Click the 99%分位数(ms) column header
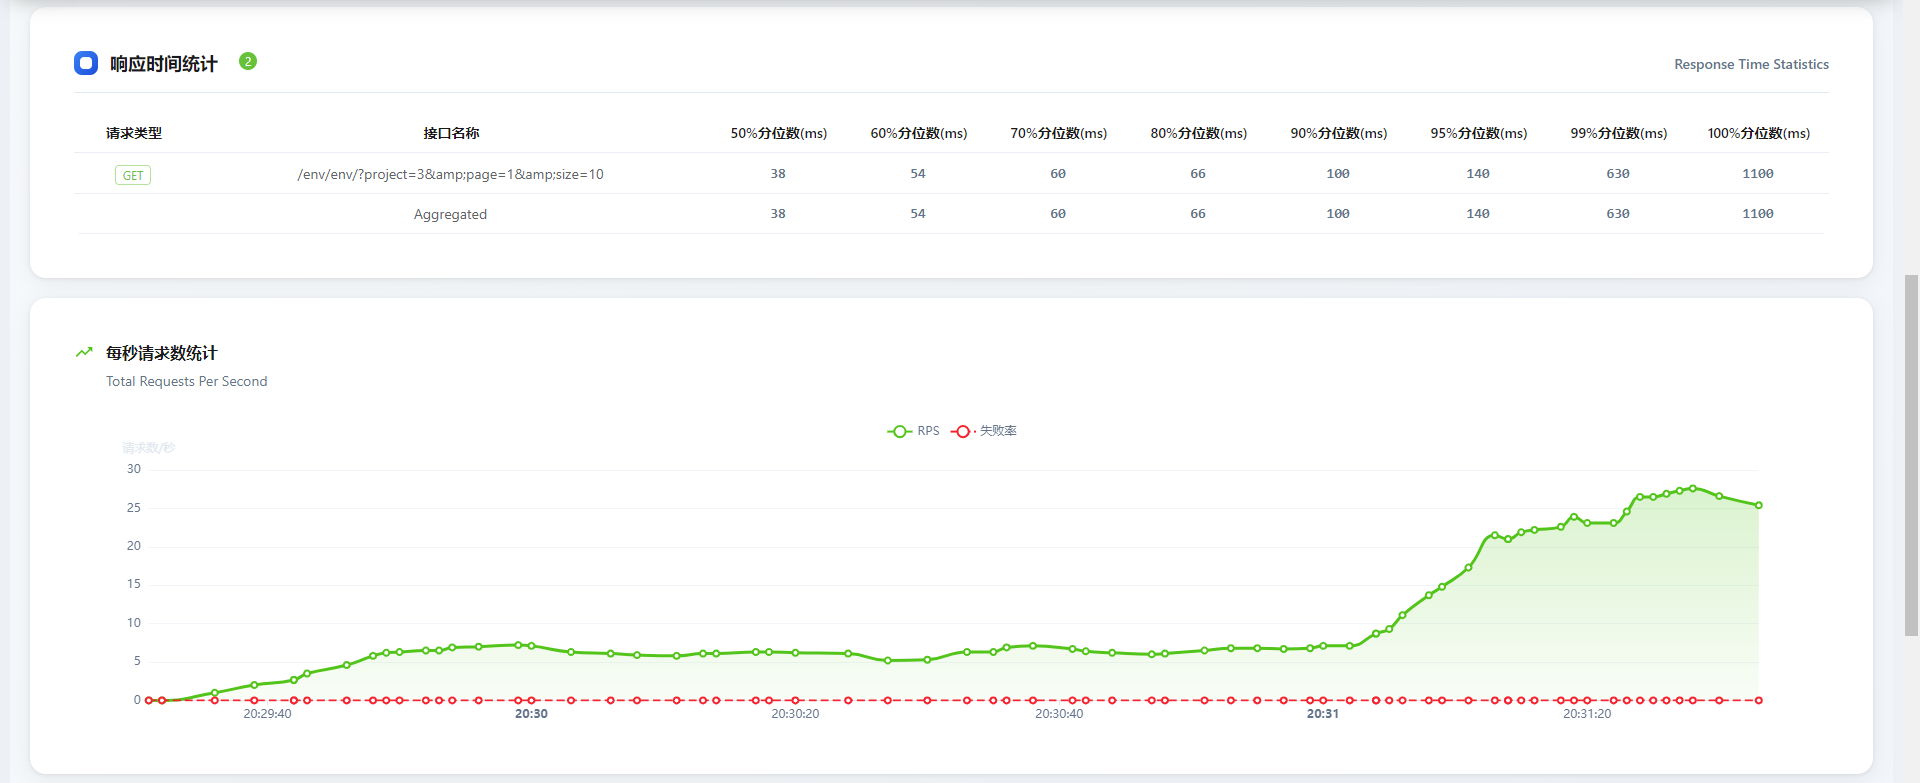 [1618, 133]
